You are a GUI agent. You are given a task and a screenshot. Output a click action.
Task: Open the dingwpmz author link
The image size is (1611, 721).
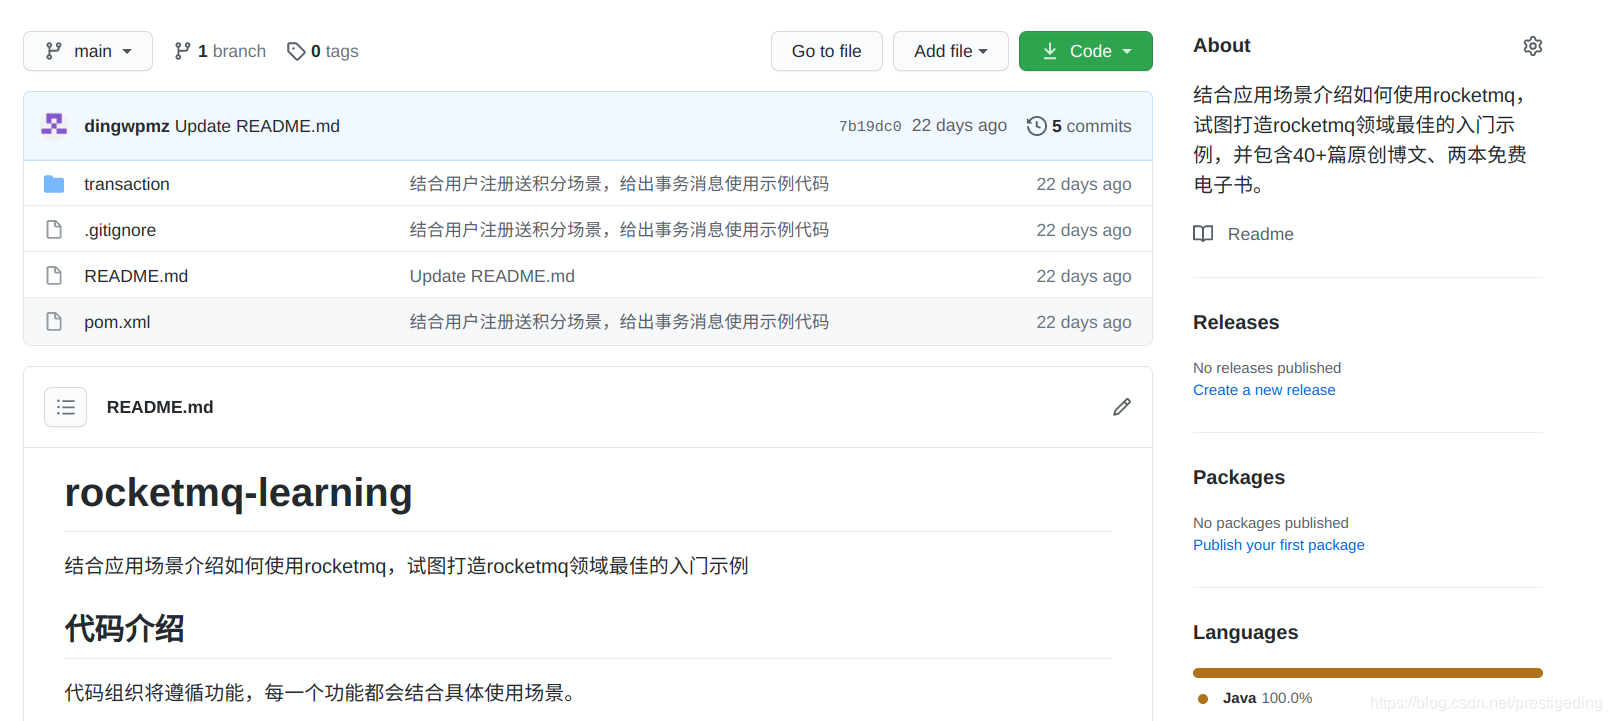pyautogui.click(x=127, y=126)
